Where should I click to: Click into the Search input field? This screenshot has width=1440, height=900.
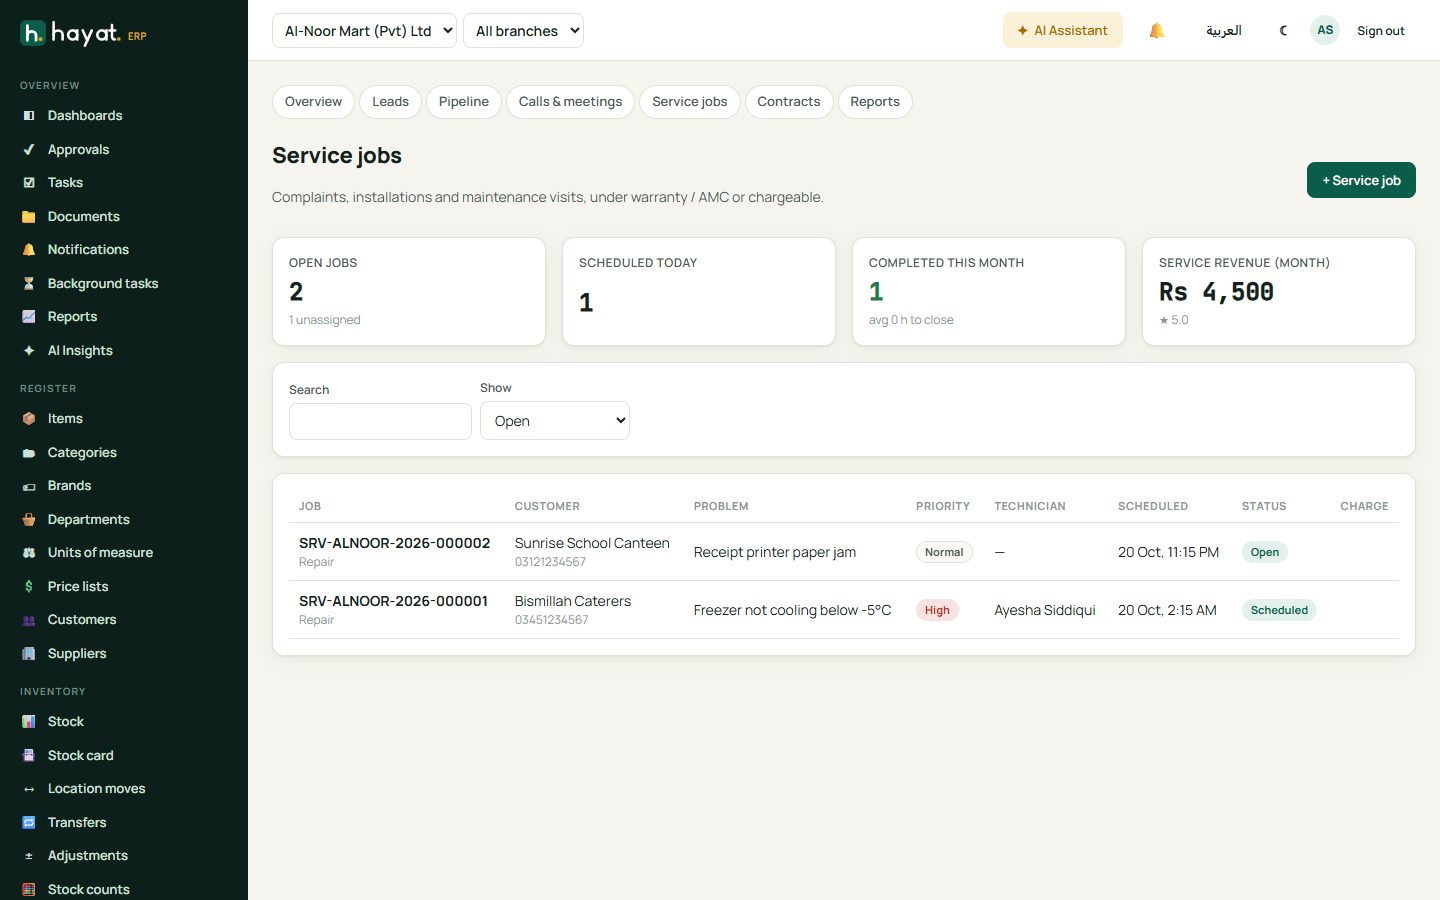380,422
